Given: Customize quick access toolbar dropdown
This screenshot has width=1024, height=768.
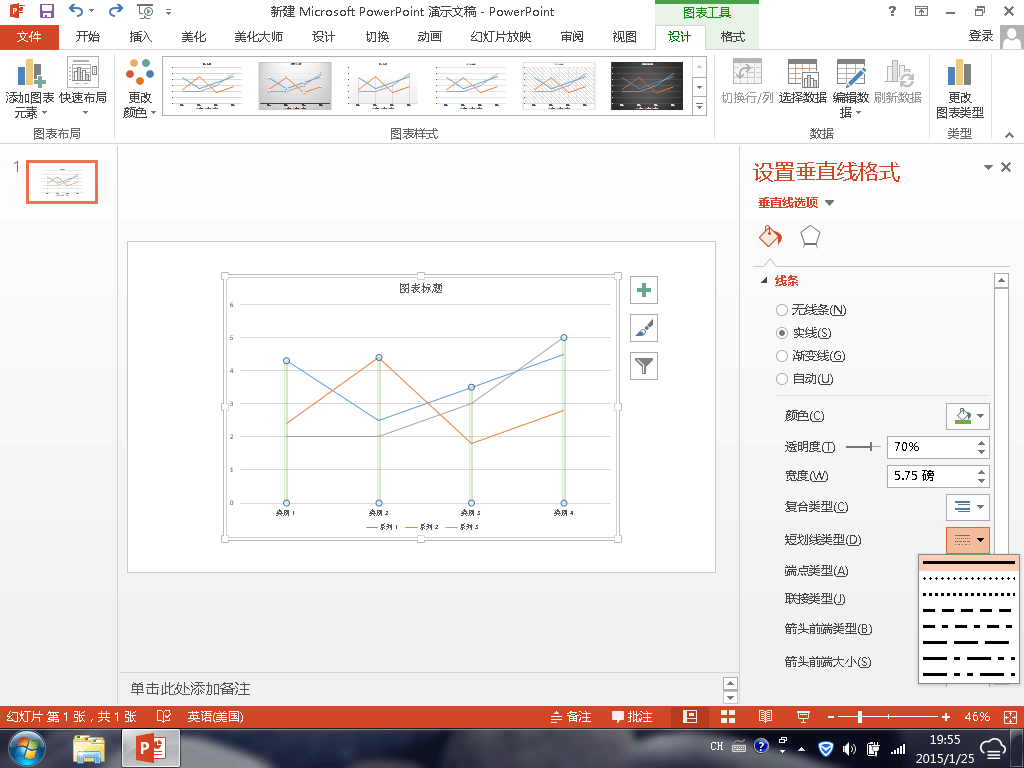Looking at the screenshot, I should (x=168, y=12).
